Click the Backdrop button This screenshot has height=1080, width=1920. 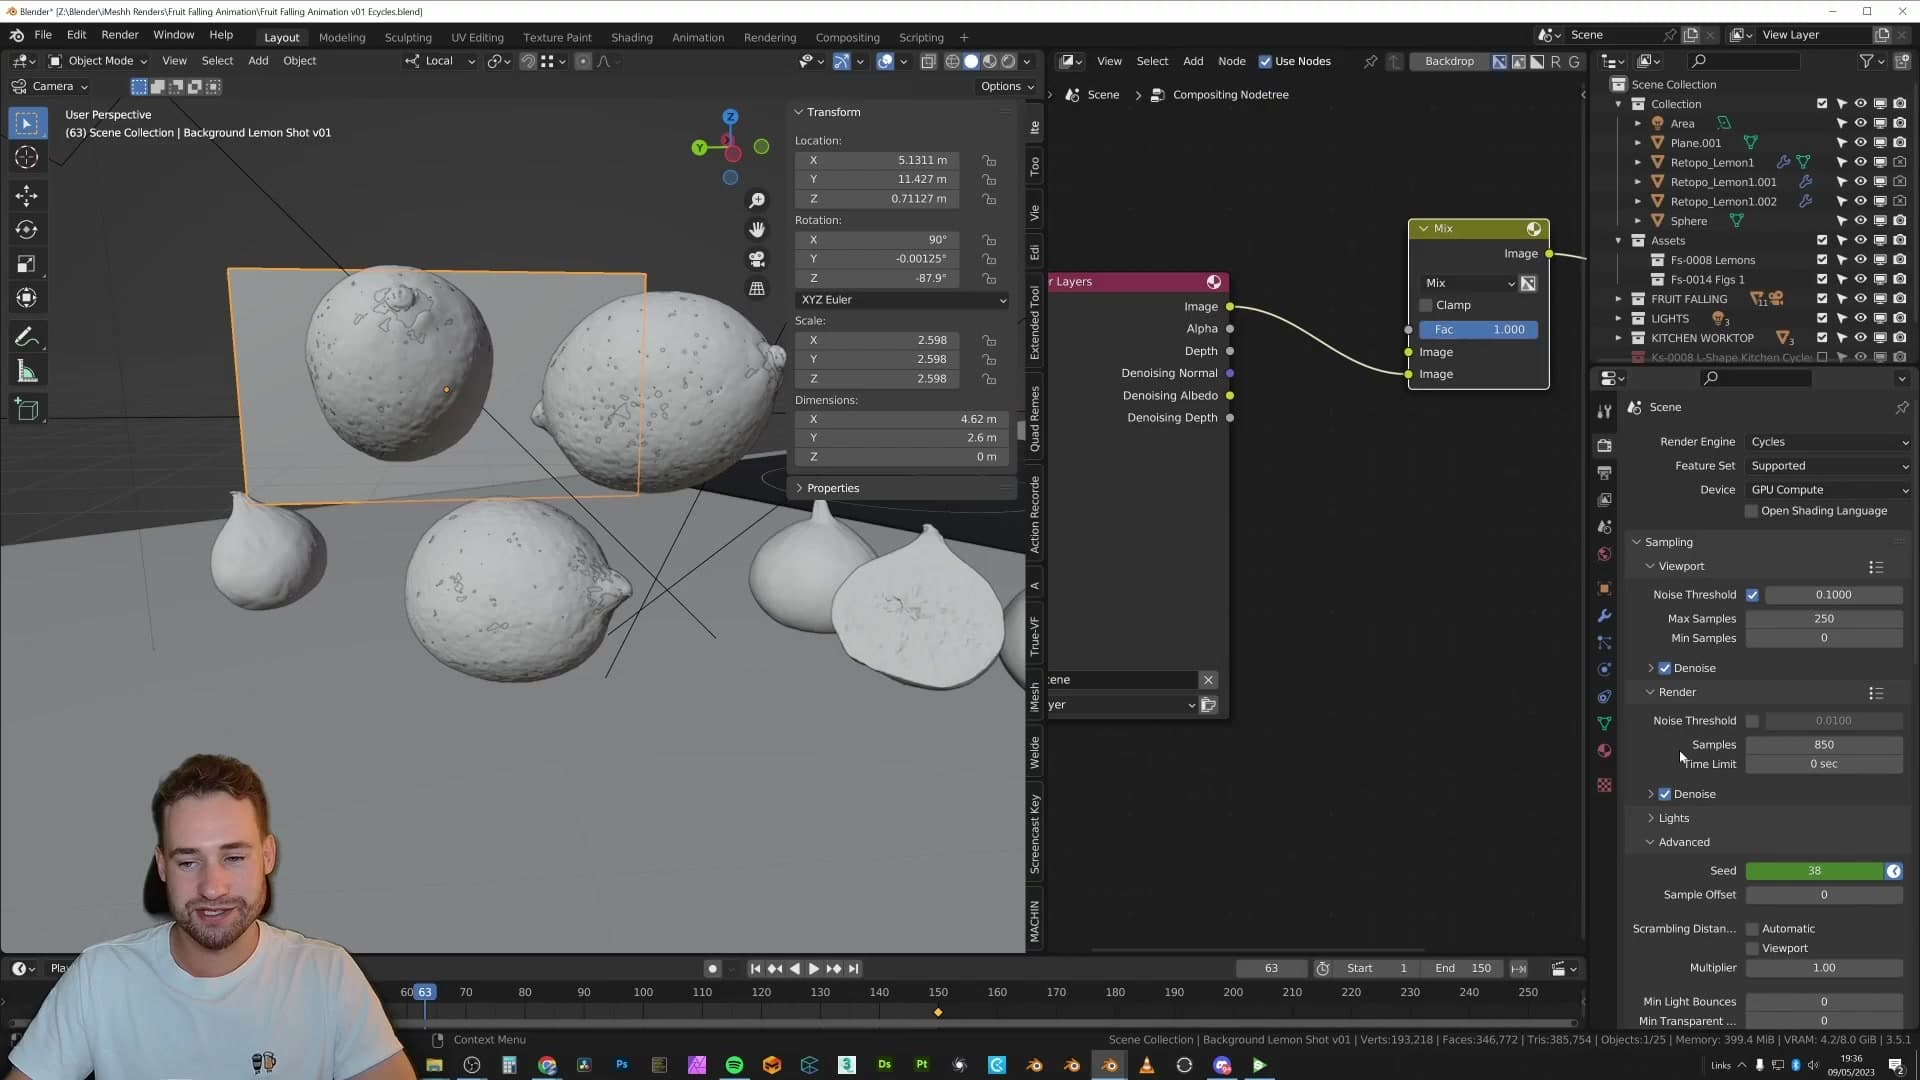pyautogui.click(x=1449, y=62)
